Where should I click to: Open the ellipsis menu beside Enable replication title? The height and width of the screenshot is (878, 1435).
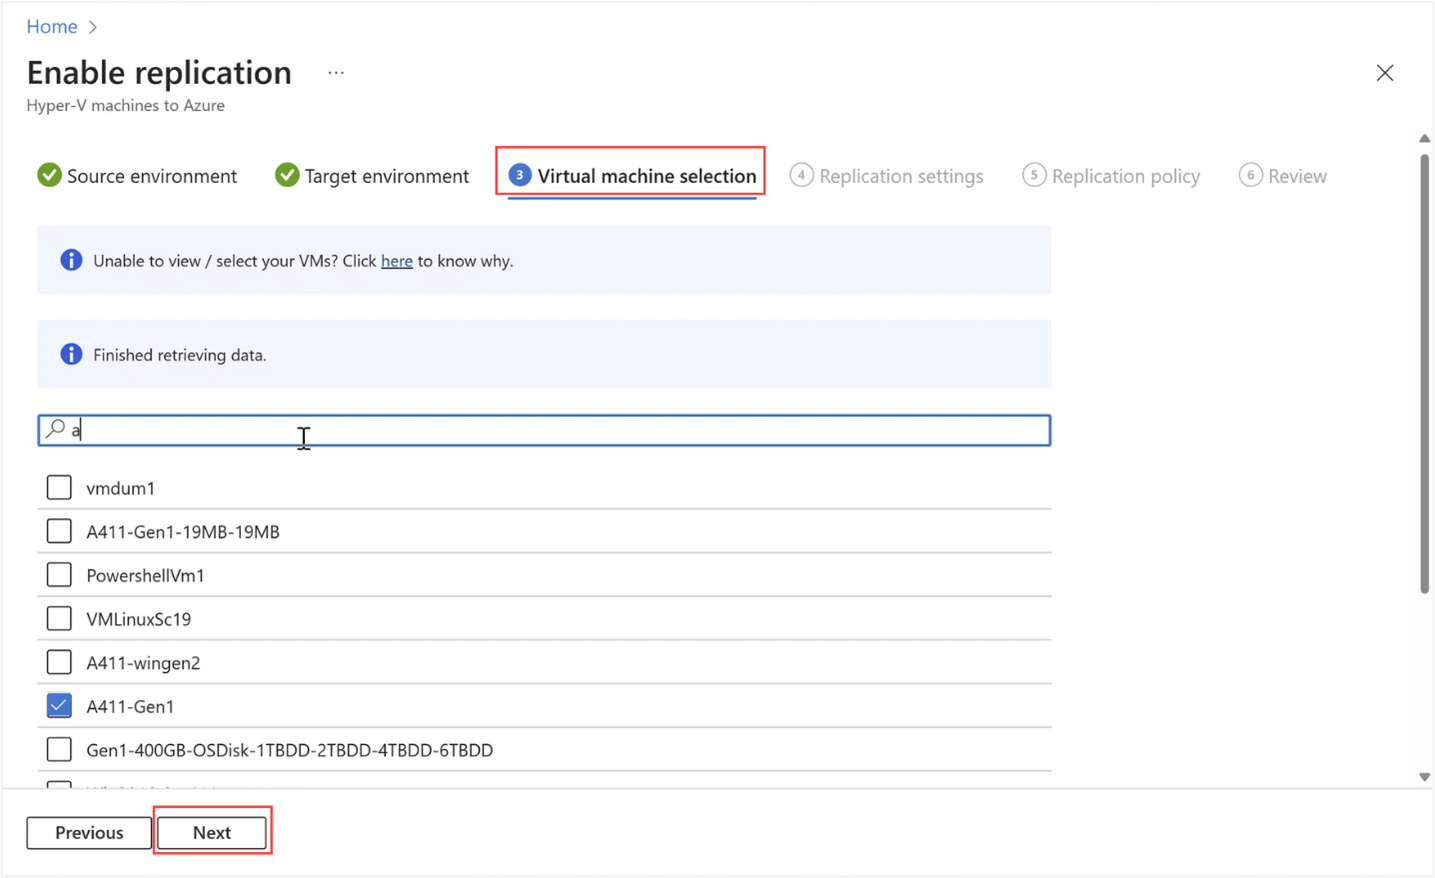[335, 71]
